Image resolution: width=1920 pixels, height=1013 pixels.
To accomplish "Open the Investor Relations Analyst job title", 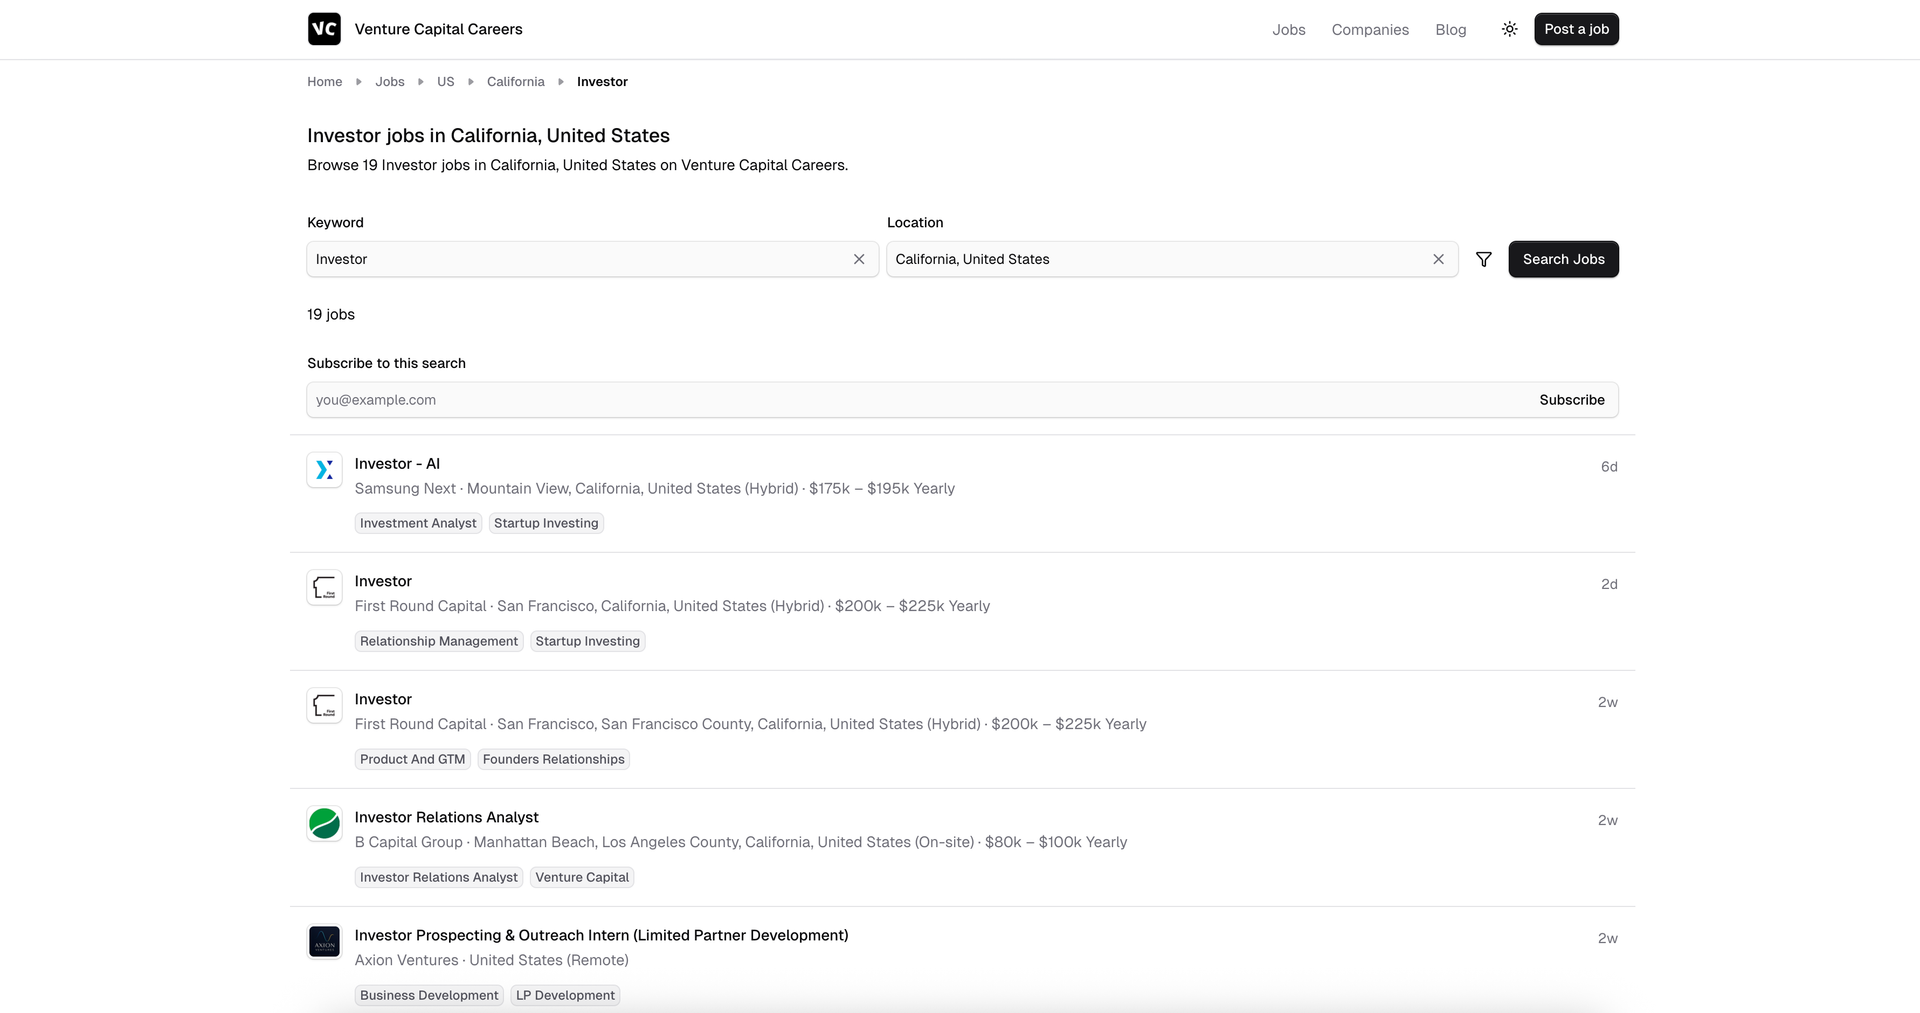I will pyautogui.click(x=446, y=817).
